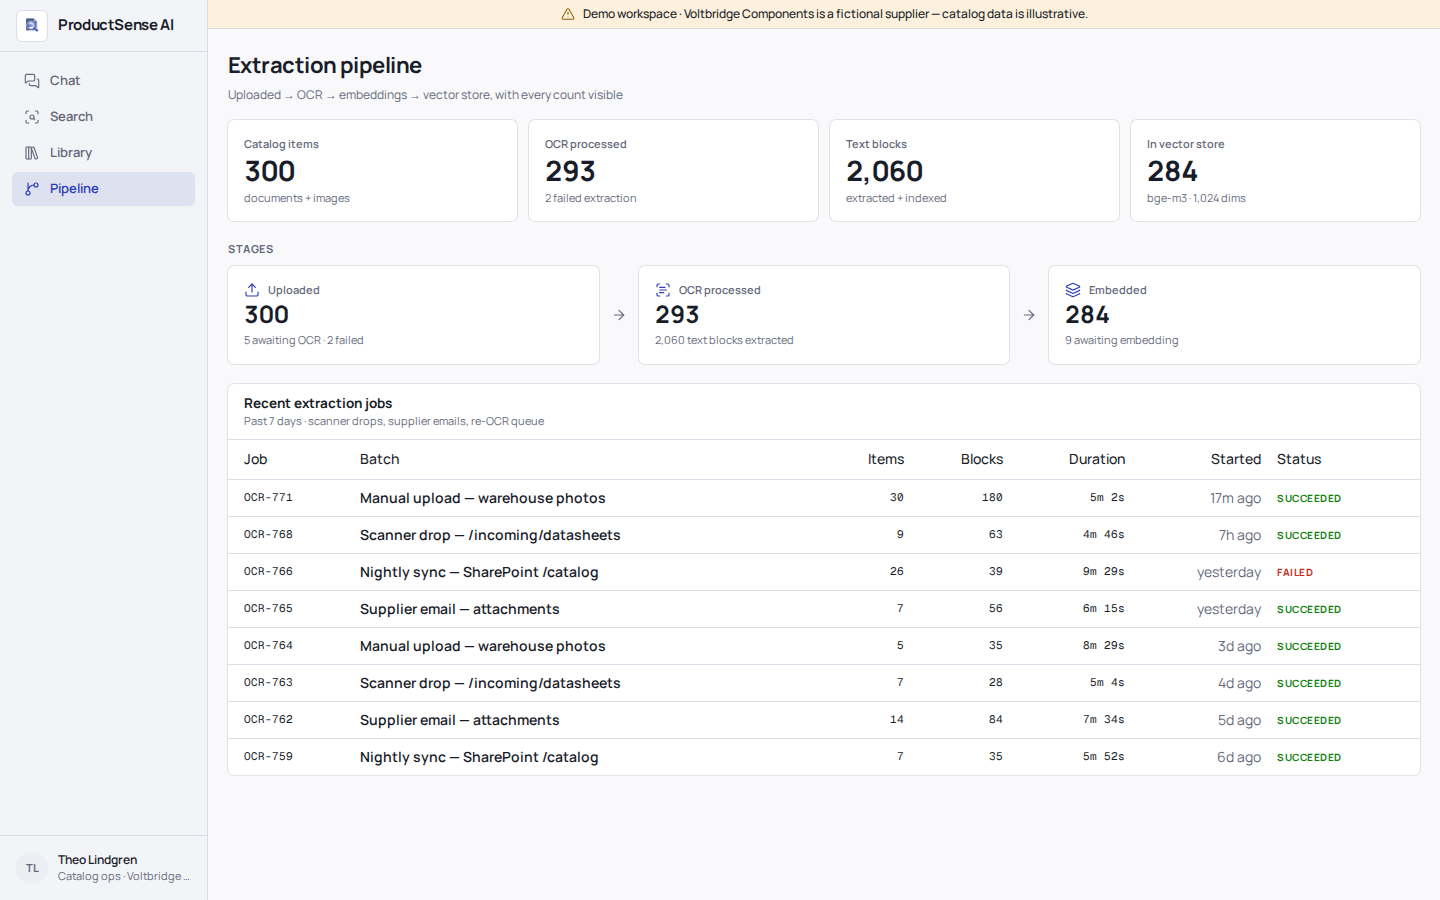Image resolution: width=1440 pixels, height=900 pixels.
Task: Click the Recent extraction jobs heading
Action: [318, 404]
